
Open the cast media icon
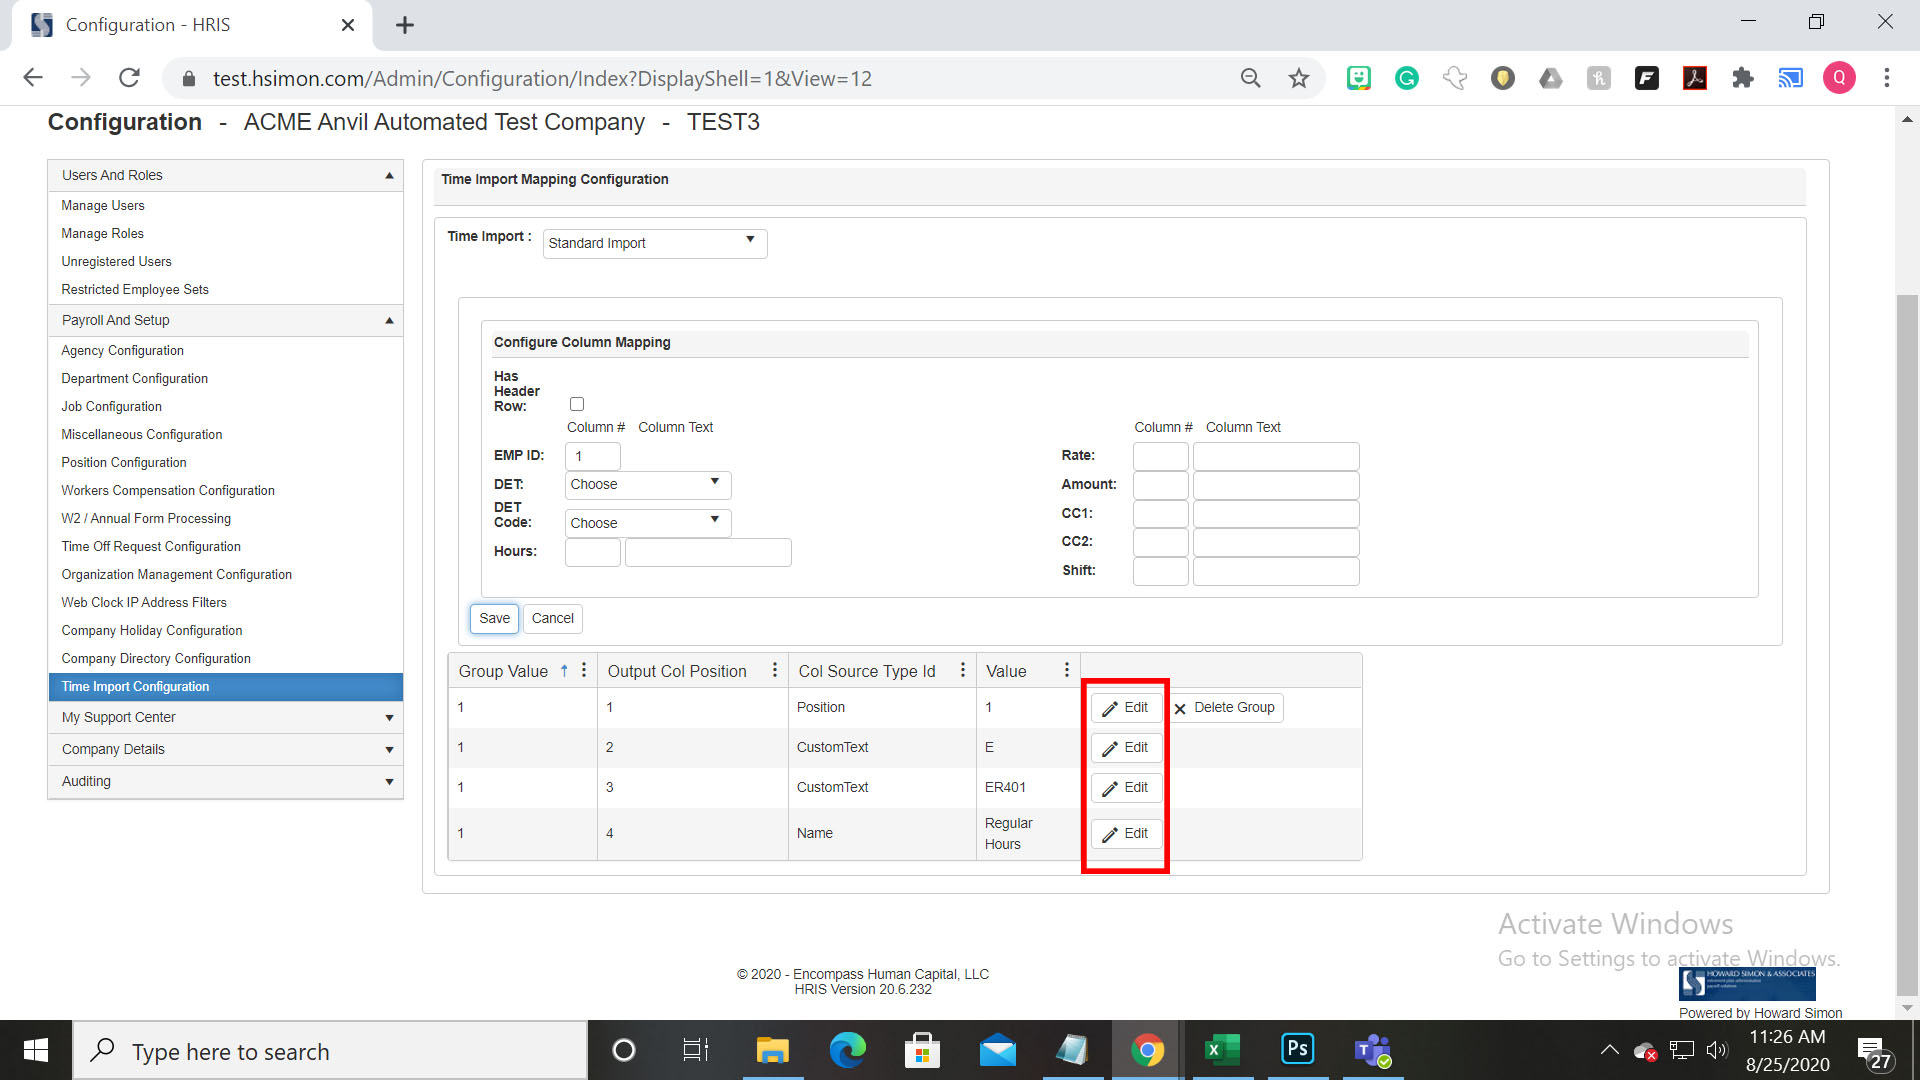coord(1791,78)
